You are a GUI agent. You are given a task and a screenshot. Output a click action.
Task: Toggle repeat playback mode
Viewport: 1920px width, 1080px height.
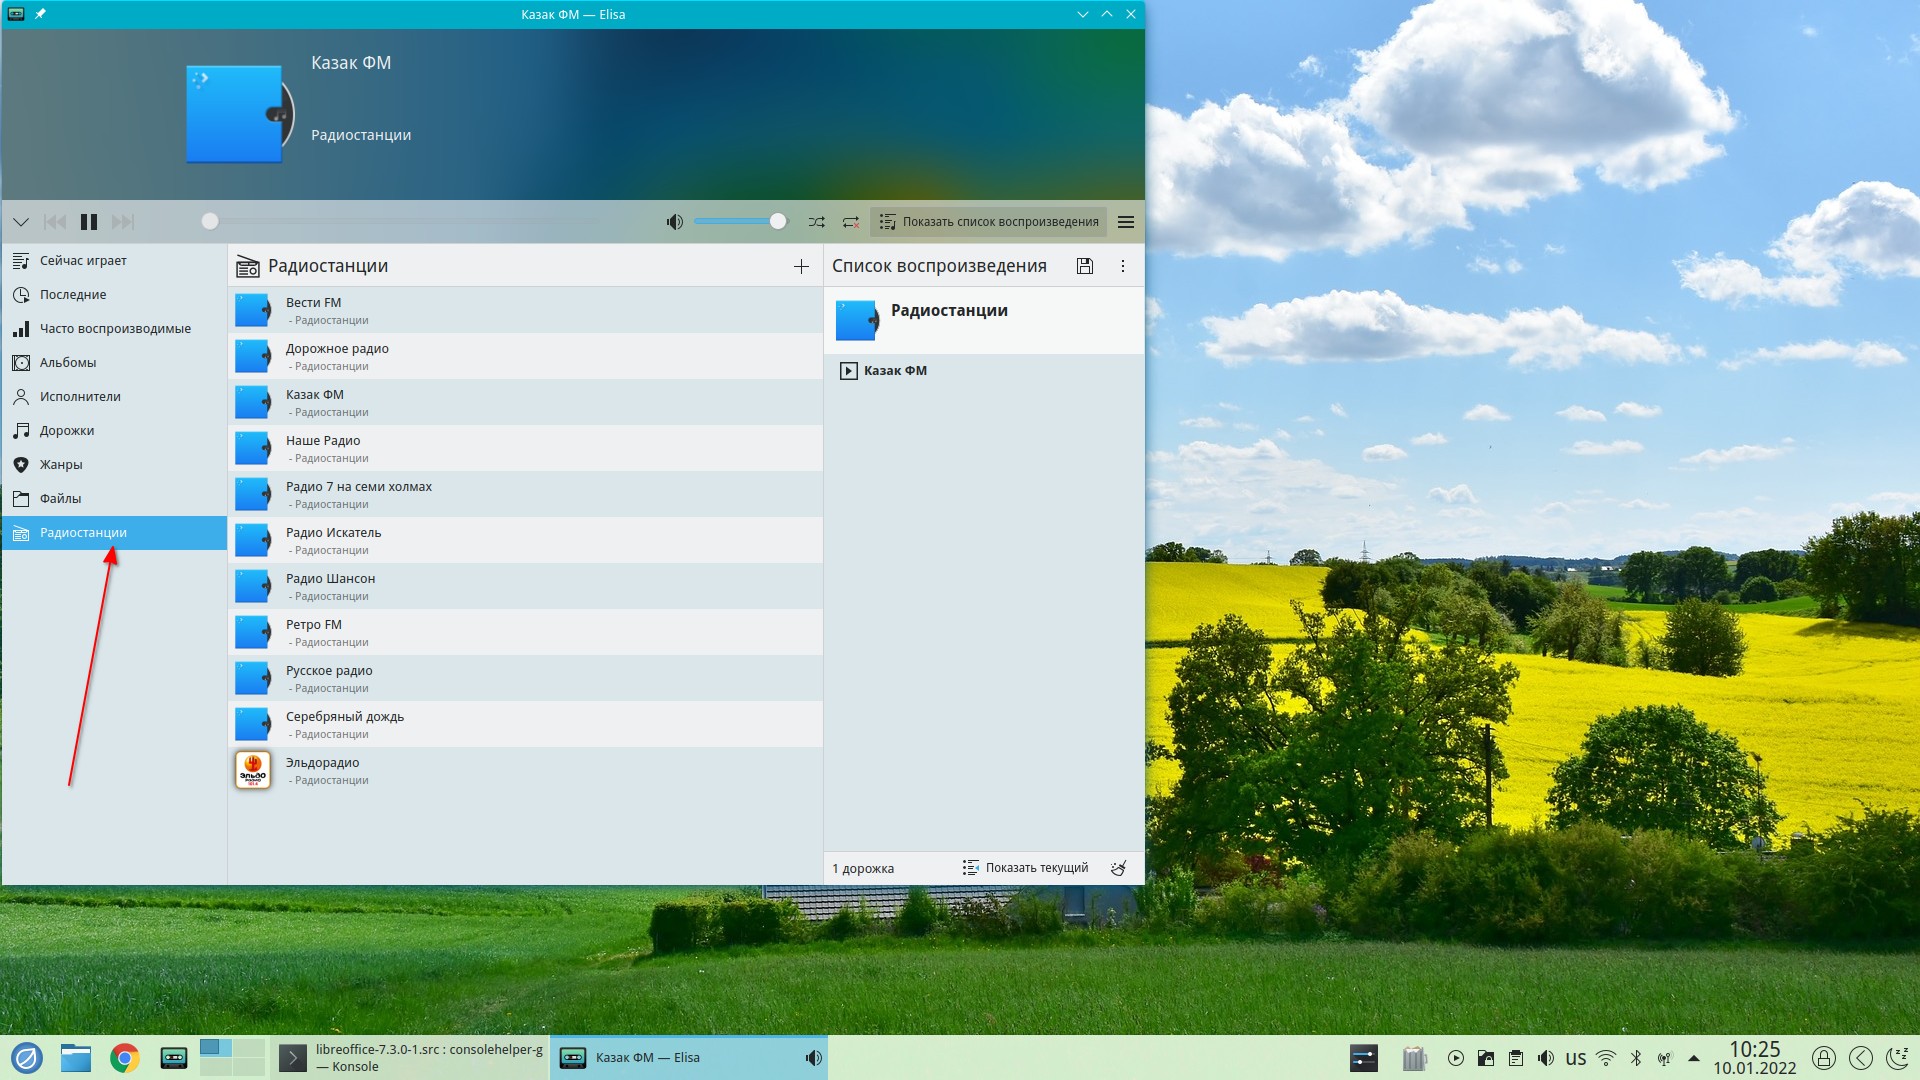coord(851,222)
